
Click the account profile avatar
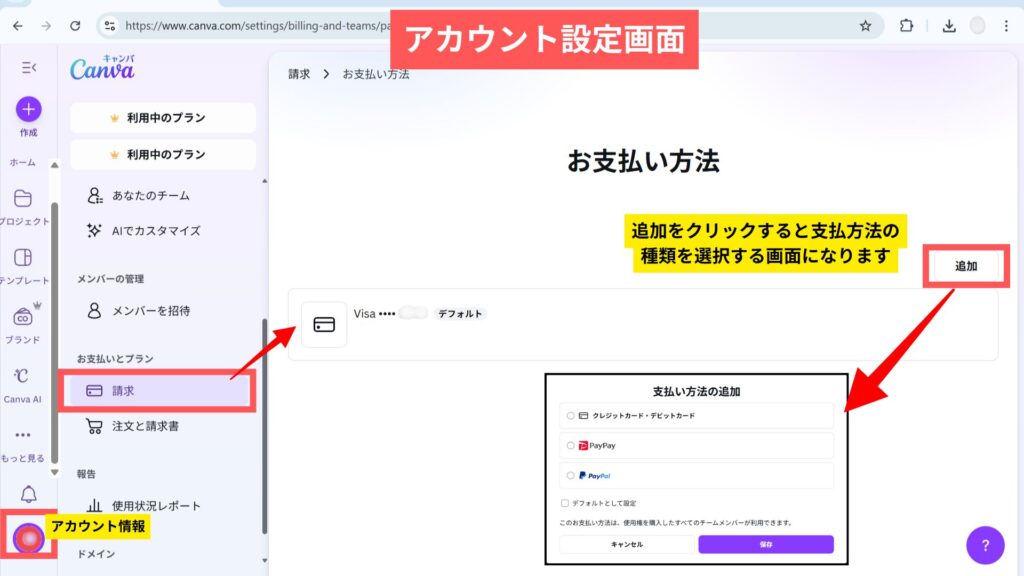click(x=28, y=538)
